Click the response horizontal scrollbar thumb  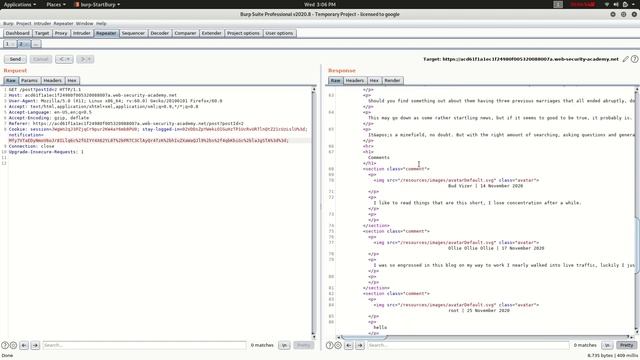364,337
